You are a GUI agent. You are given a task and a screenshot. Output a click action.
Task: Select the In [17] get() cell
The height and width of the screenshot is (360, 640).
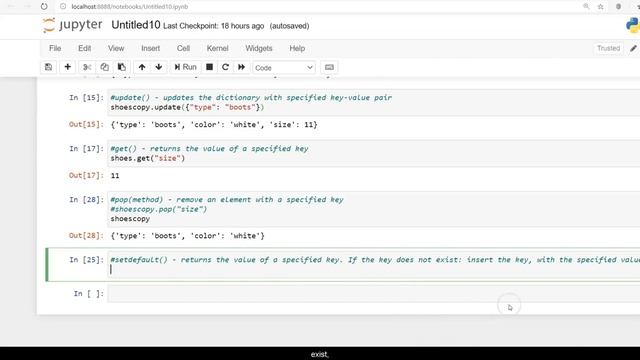tap(373, 153)
